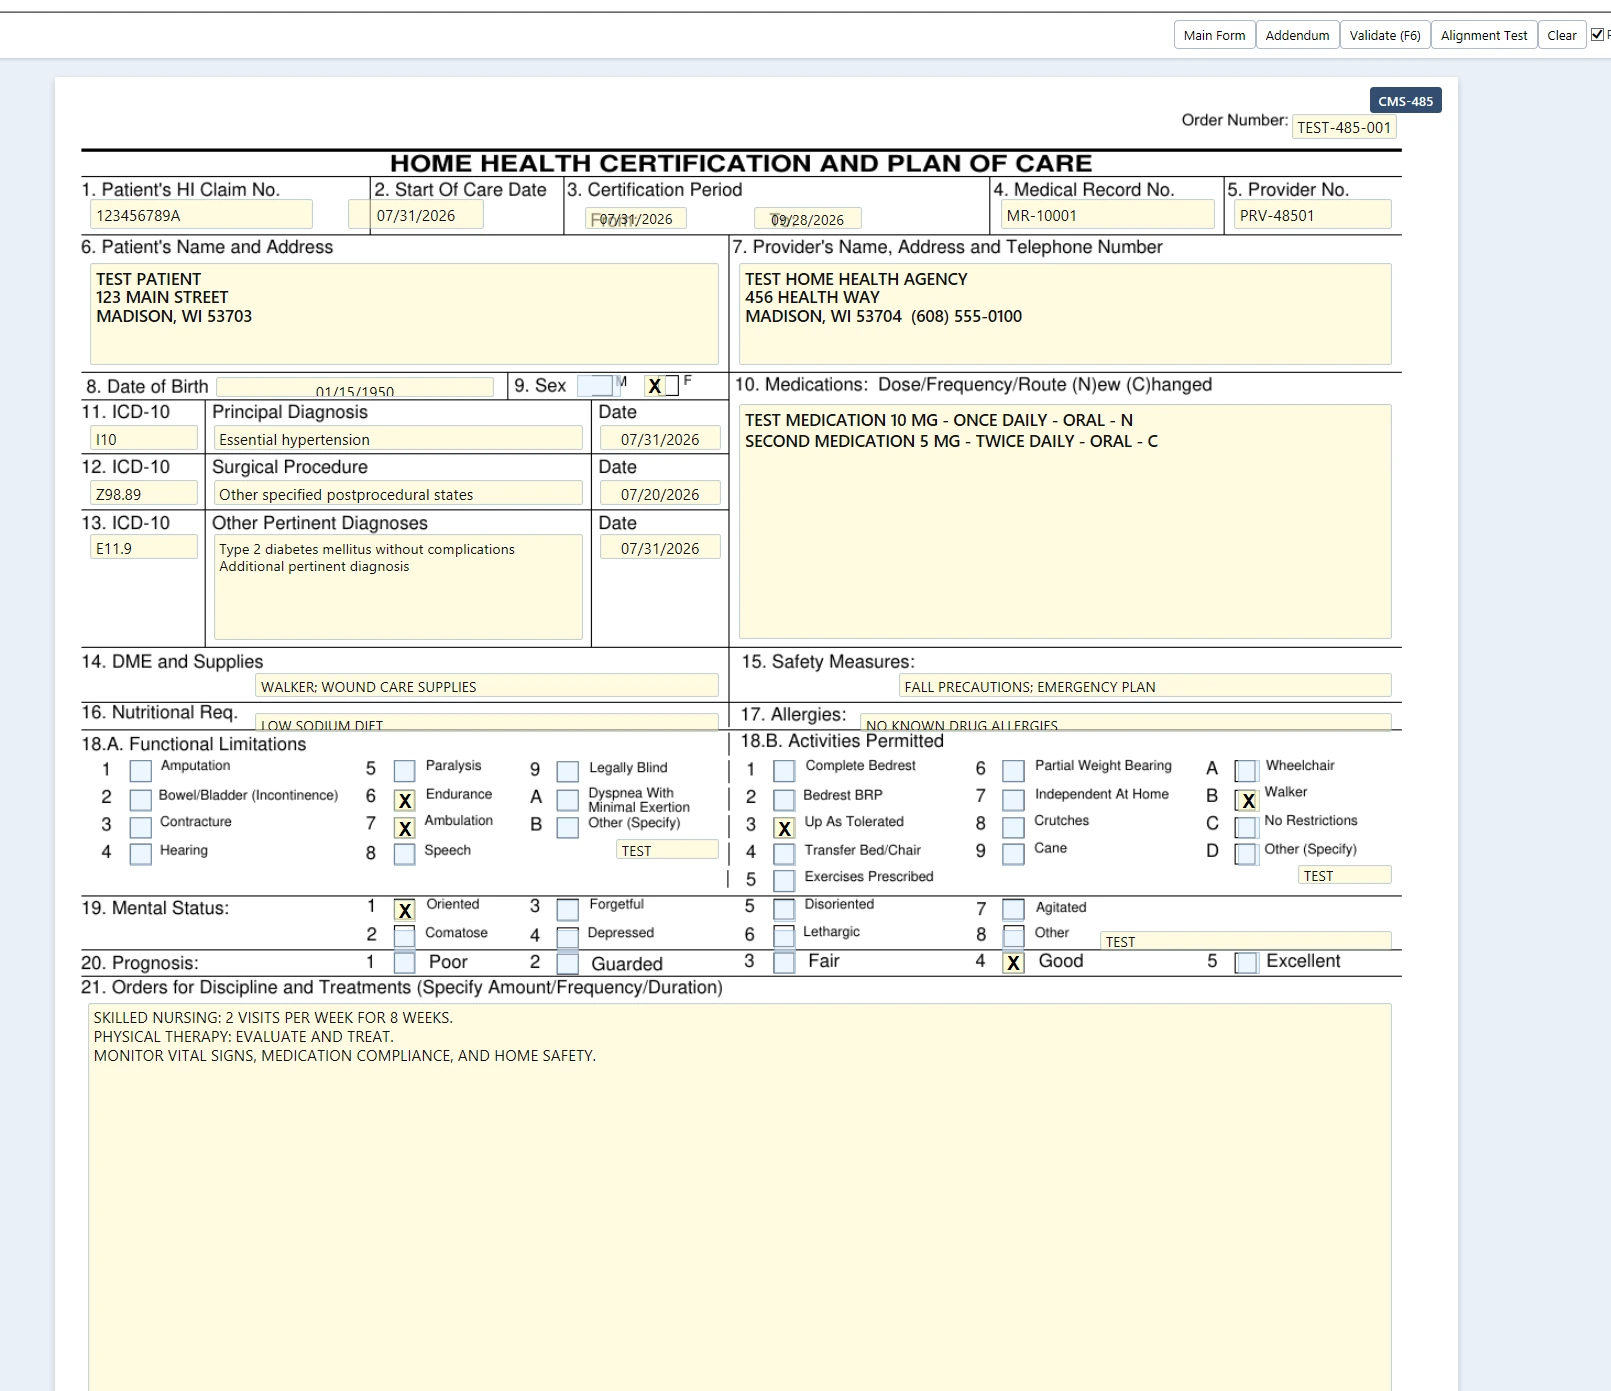
Task: Edit the Safety Measures field
Action: tap(1144, 686)
